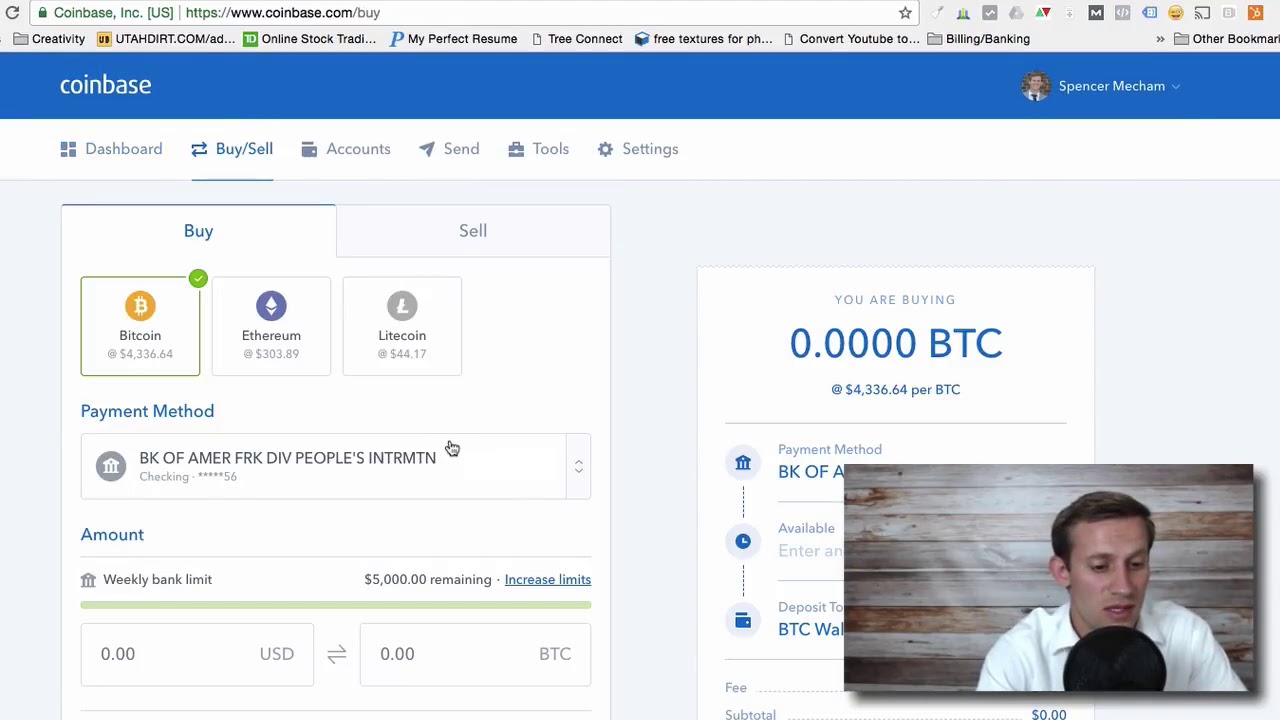Viewport: 1280px width, 720px height.
Task: Open the Billing/Banking bookmarks folder
Action: (979, 39)
